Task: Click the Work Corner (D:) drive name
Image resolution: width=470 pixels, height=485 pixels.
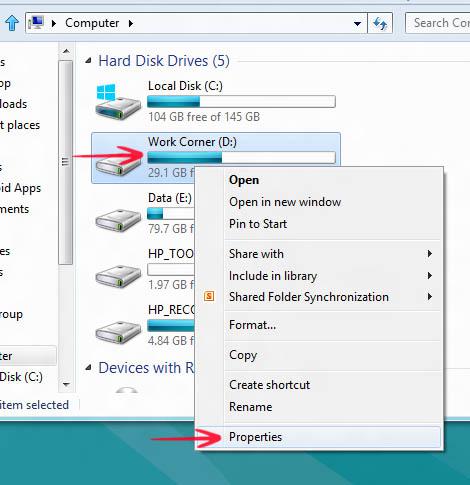Action: coord(192,142)
